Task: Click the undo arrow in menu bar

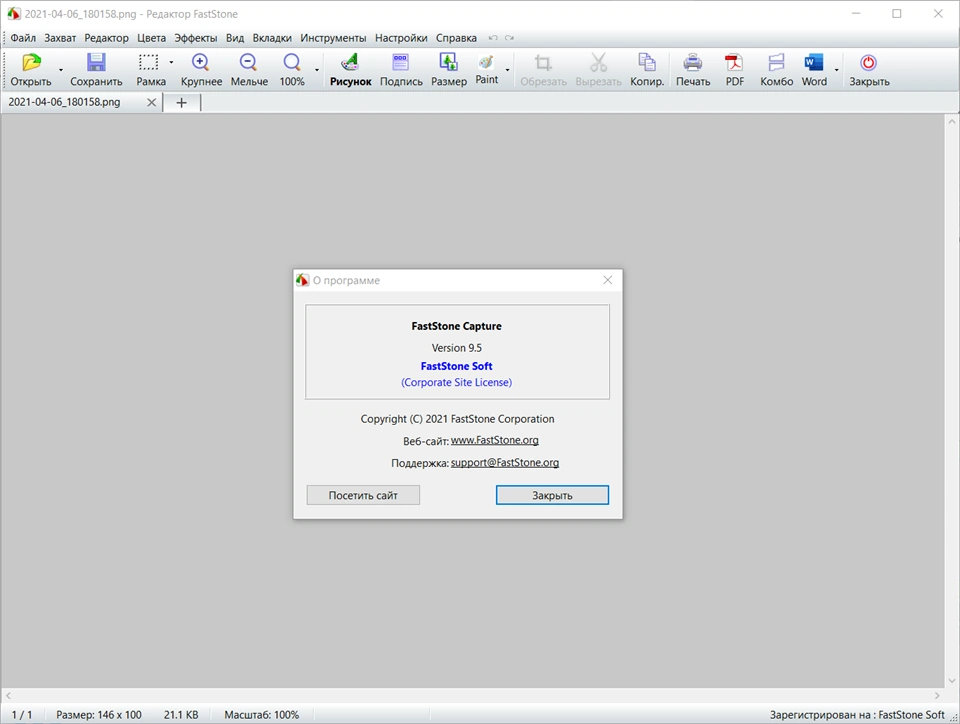Action: 492,38
